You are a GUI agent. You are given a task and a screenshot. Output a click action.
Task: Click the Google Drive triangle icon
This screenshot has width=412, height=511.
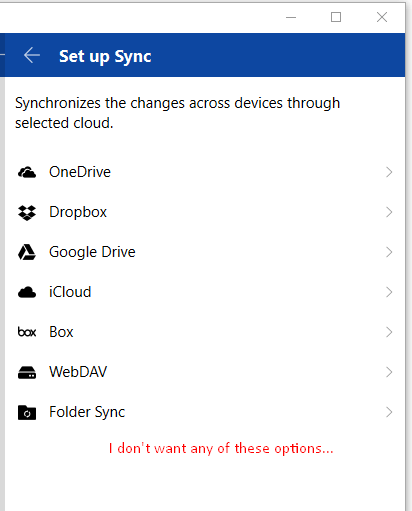tap(27, 252)
